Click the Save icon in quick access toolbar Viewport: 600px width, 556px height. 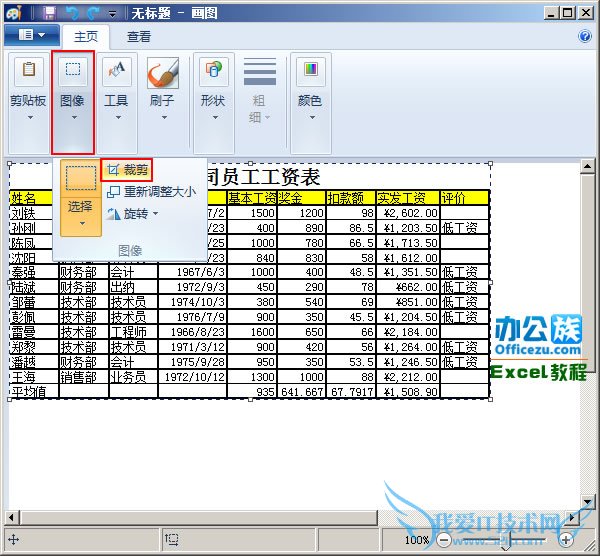50,13
